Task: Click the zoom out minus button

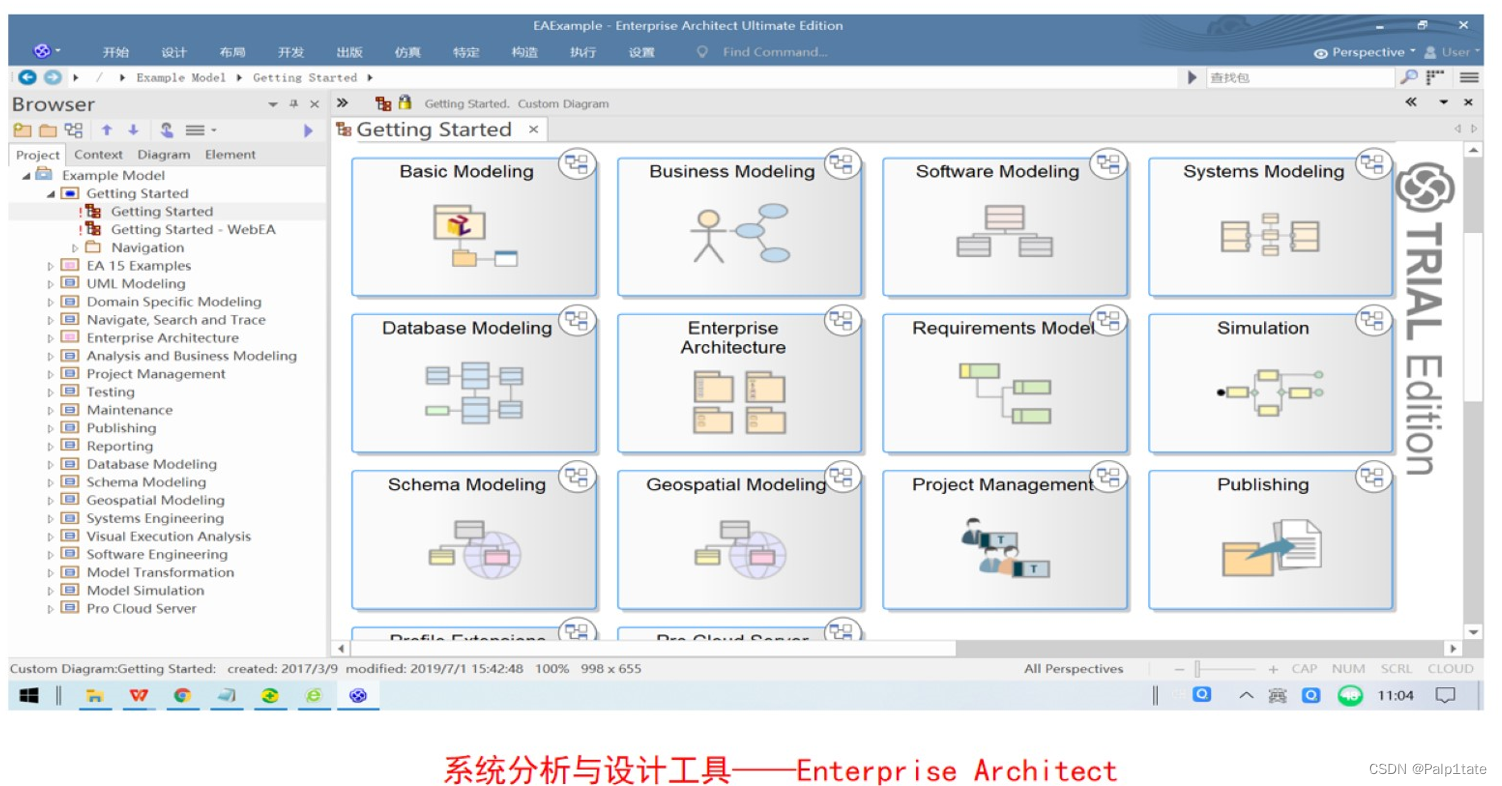Action: 1179,669
